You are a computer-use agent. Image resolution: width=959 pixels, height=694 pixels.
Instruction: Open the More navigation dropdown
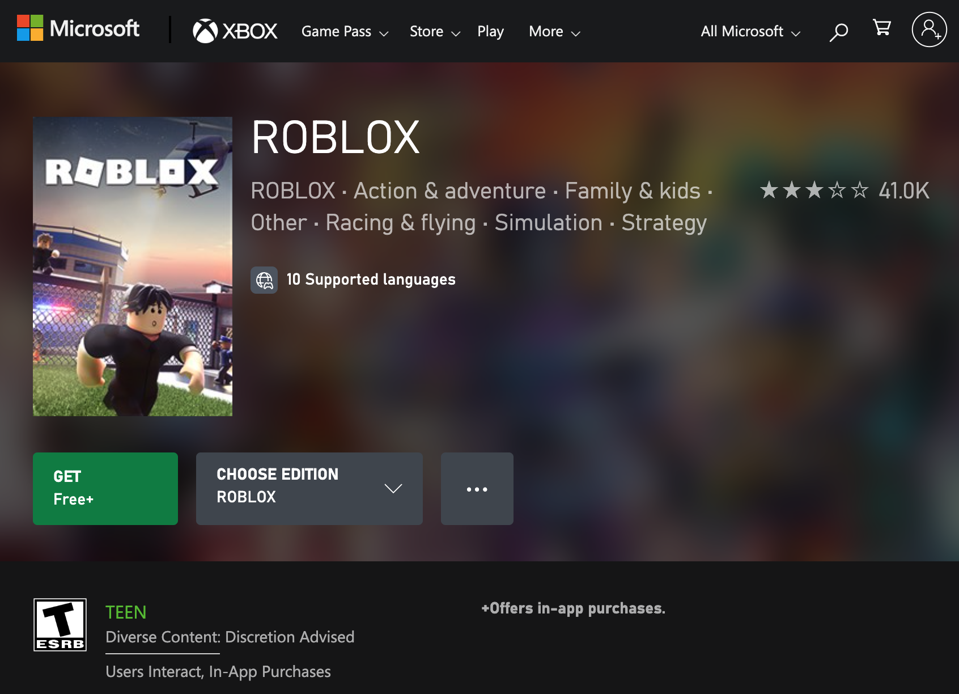tap(554, 32)
